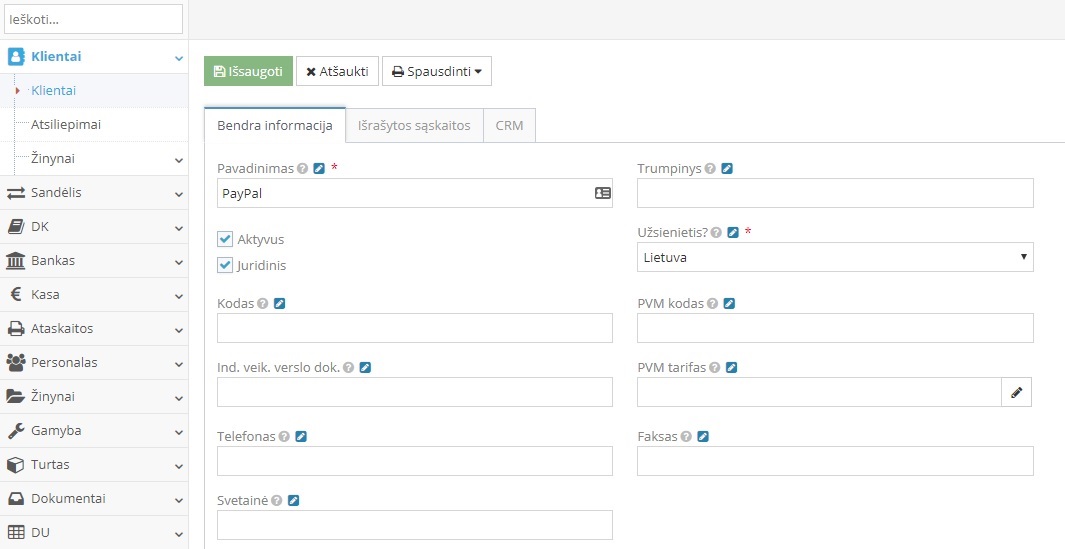Click the help icon next to Pavadinimas

[302, 169]
